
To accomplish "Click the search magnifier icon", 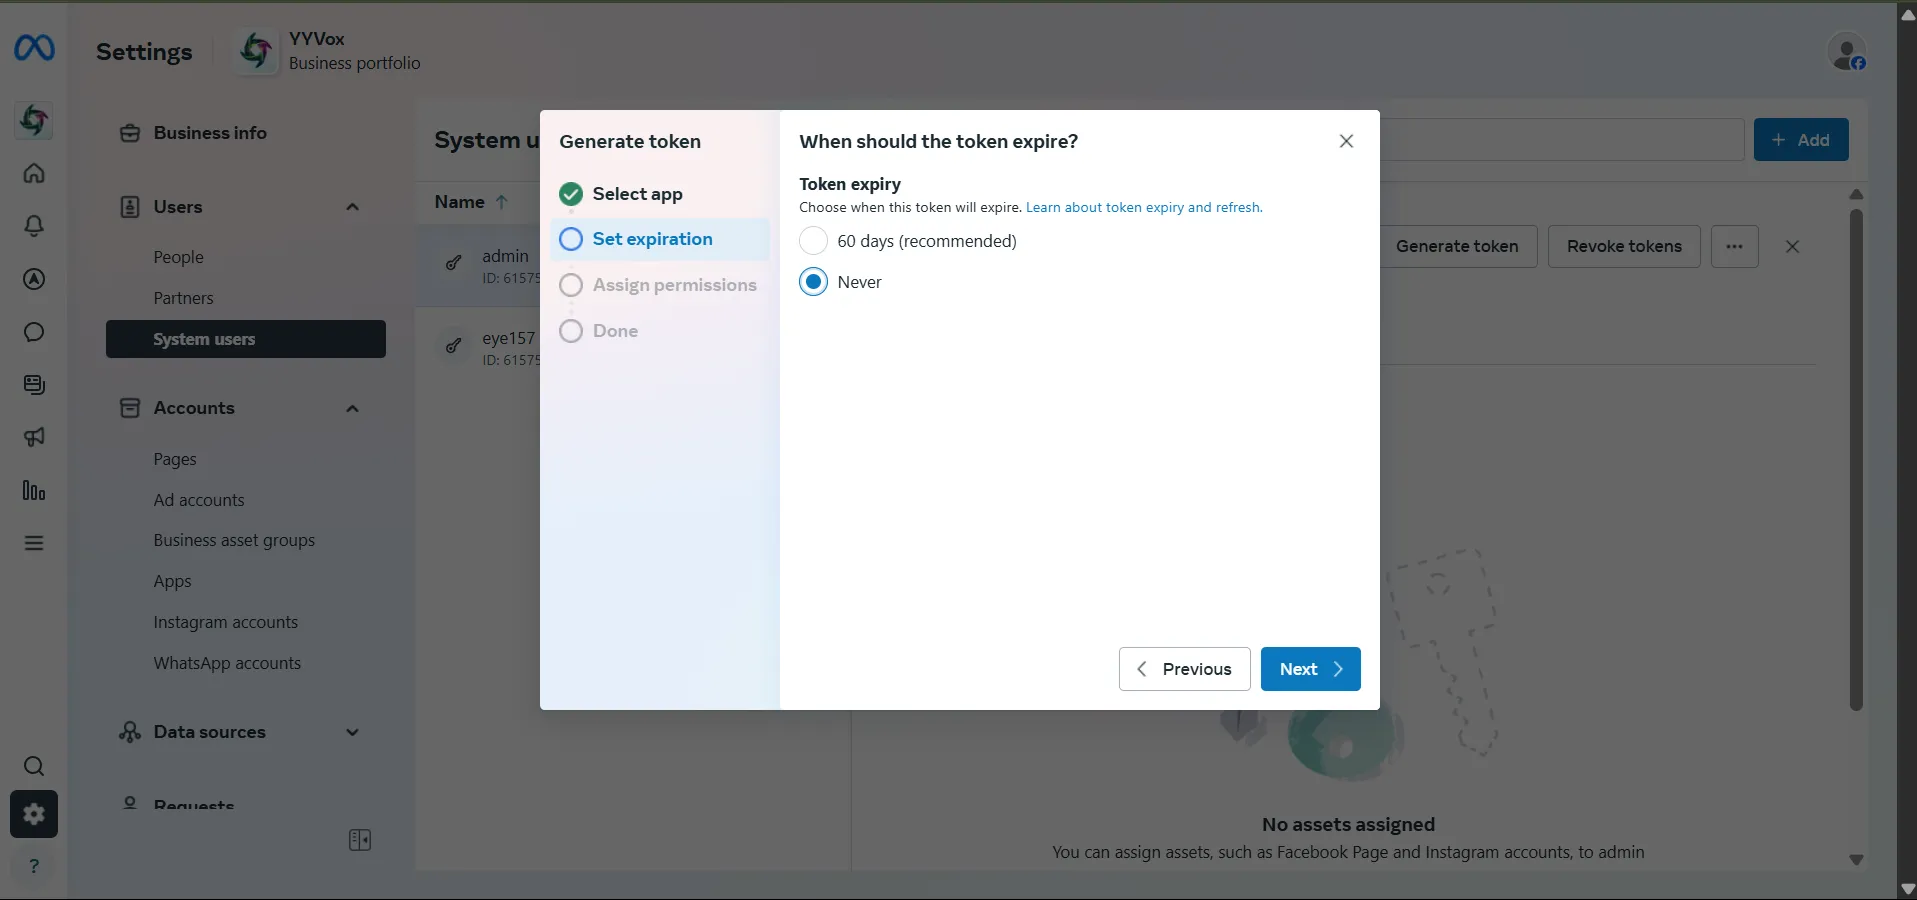I will pyautogui.click(x=34, y=766).
